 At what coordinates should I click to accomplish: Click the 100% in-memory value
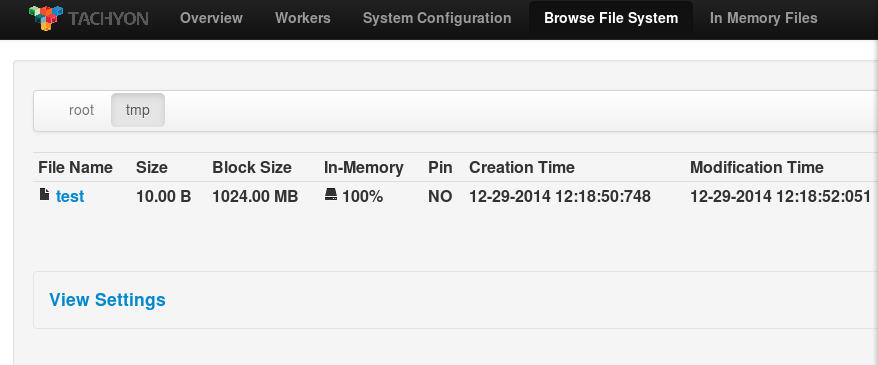(x=362, y=196)
